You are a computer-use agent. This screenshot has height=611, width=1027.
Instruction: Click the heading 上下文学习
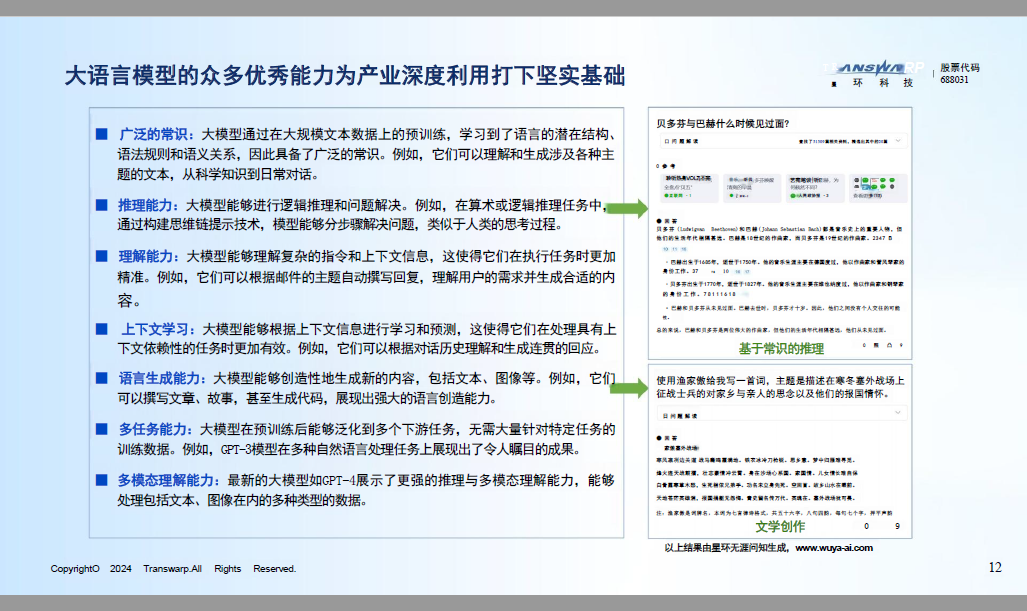[x=157, y=329]
